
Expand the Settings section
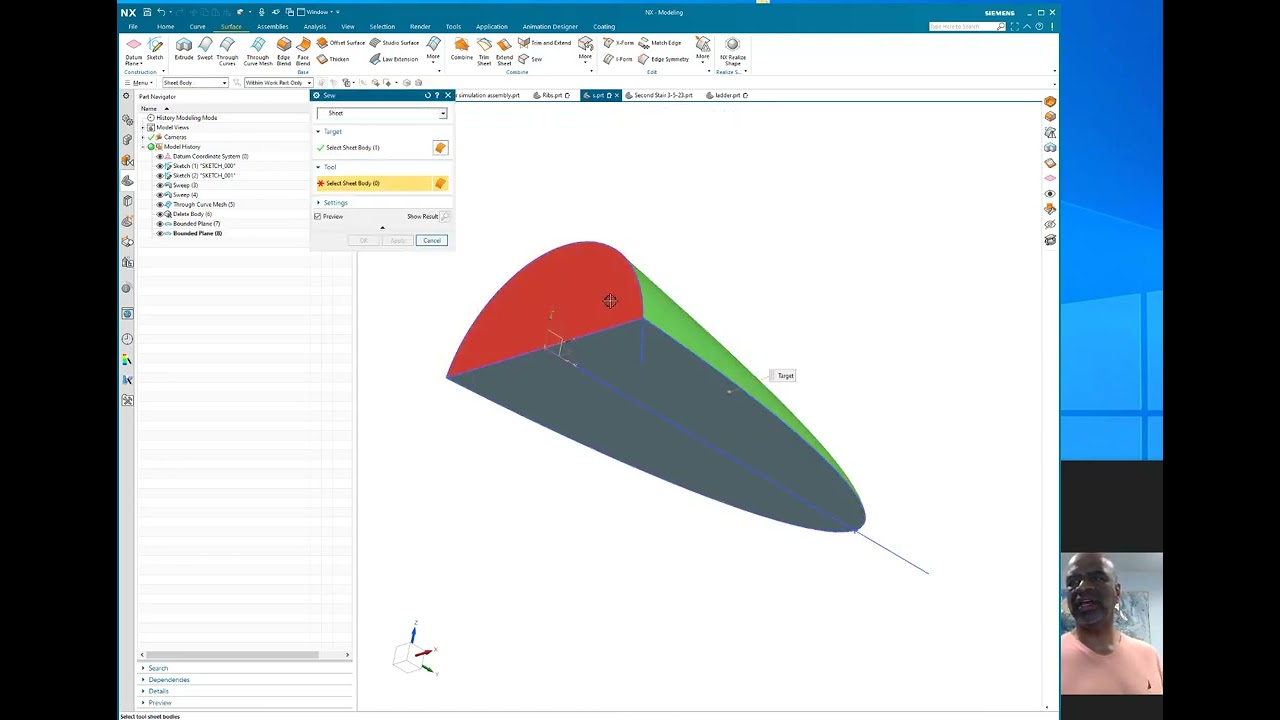point(318,203)
